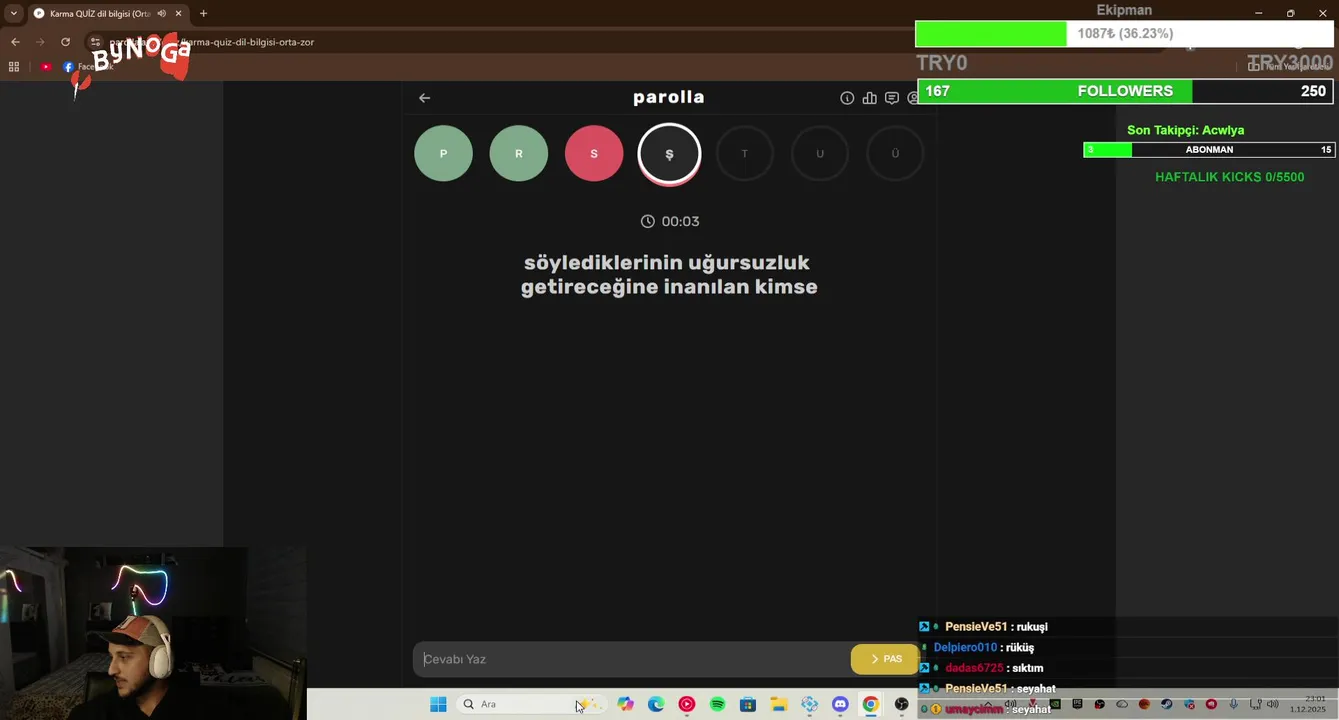1339x720 pixels.
Task: Click the streamer webcam thumbnail
Action: (x=153, y=633)
